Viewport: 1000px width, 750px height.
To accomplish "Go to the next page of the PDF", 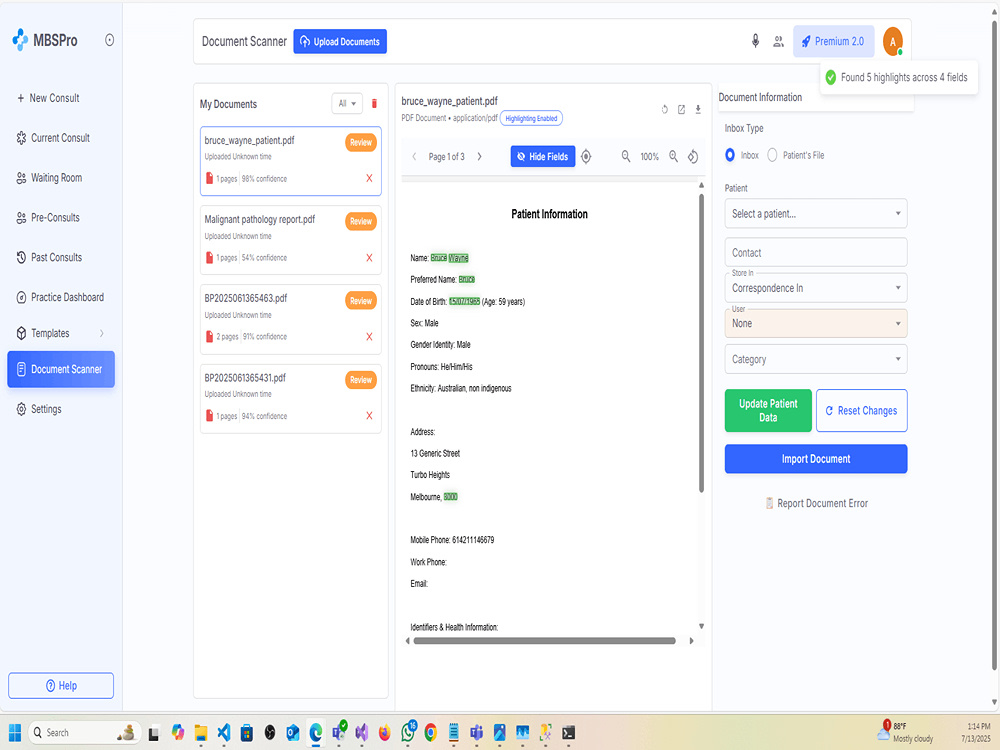I will click(x=480, y=156).
